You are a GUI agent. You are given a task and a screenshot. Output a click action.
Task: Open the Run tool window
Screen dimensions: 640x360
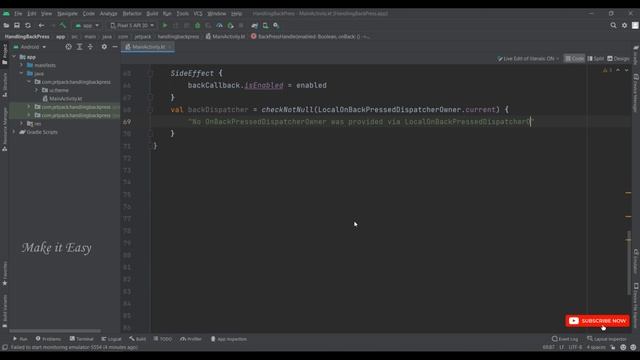(x=20, y=339)
